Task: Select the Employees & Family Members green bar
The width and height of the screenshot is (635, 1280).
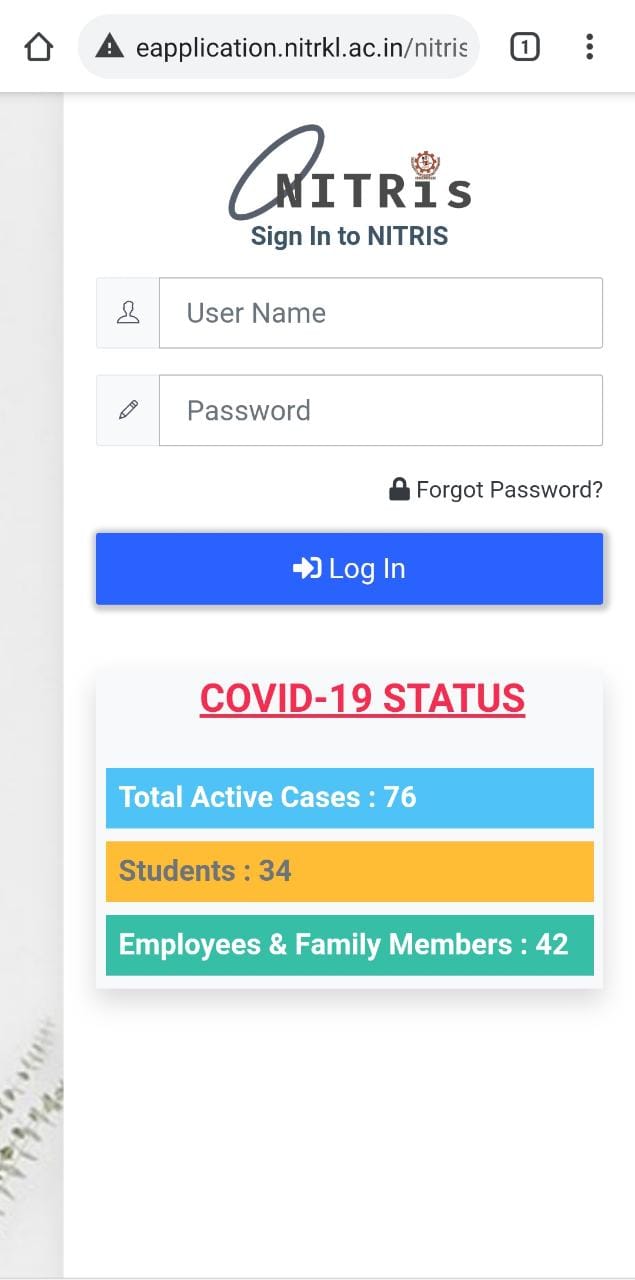Action: point(349,945)
